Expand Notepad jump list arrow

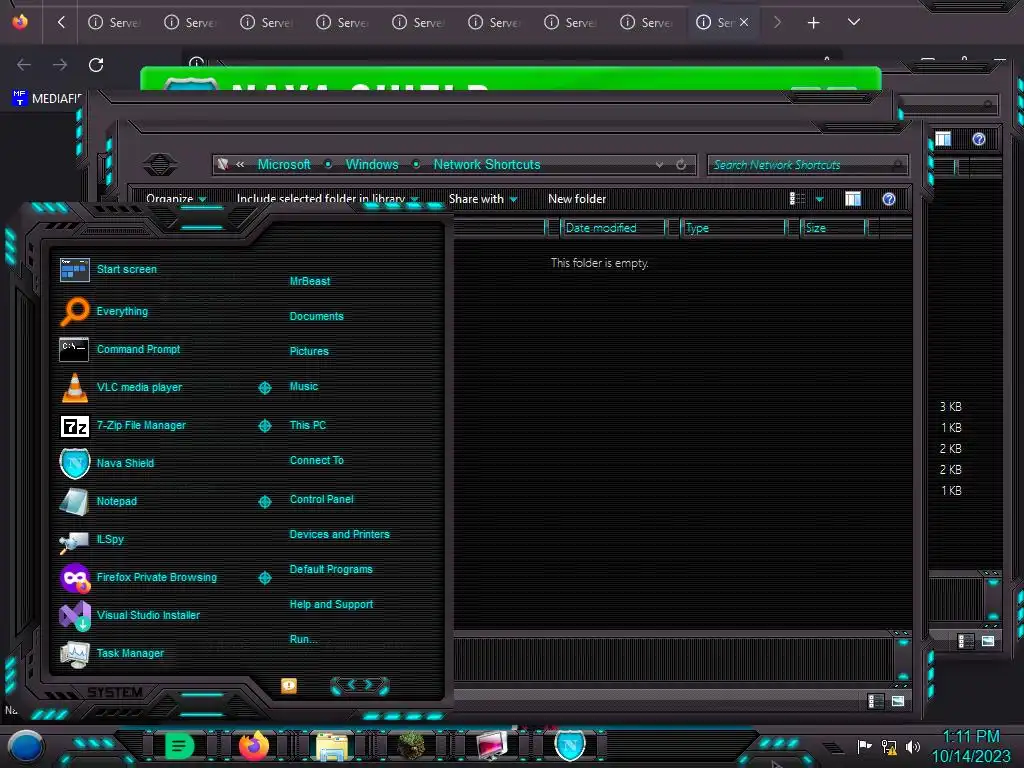[264, 502]
